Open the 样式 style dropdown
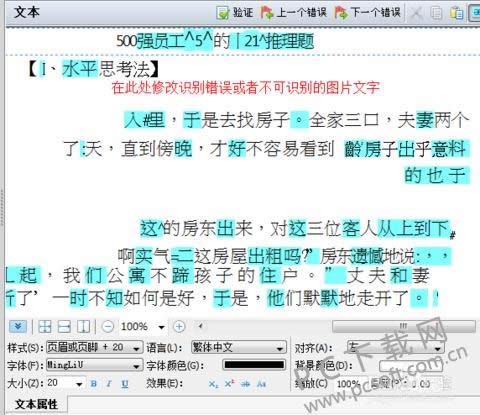This screenshot has height=415, width=480. pyautogui.click(x=94, y=348)
